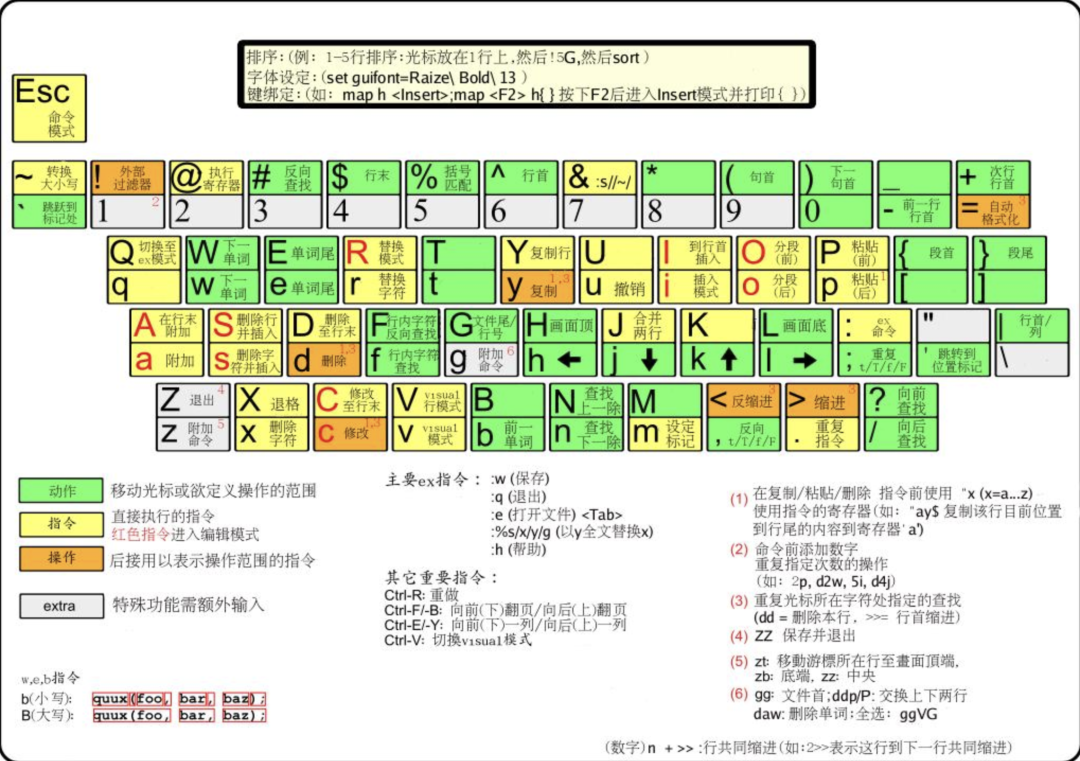Viewport: 1080px width, 761px height.
Task: Select the green 动作 legend box
Action: click(61, 491)
